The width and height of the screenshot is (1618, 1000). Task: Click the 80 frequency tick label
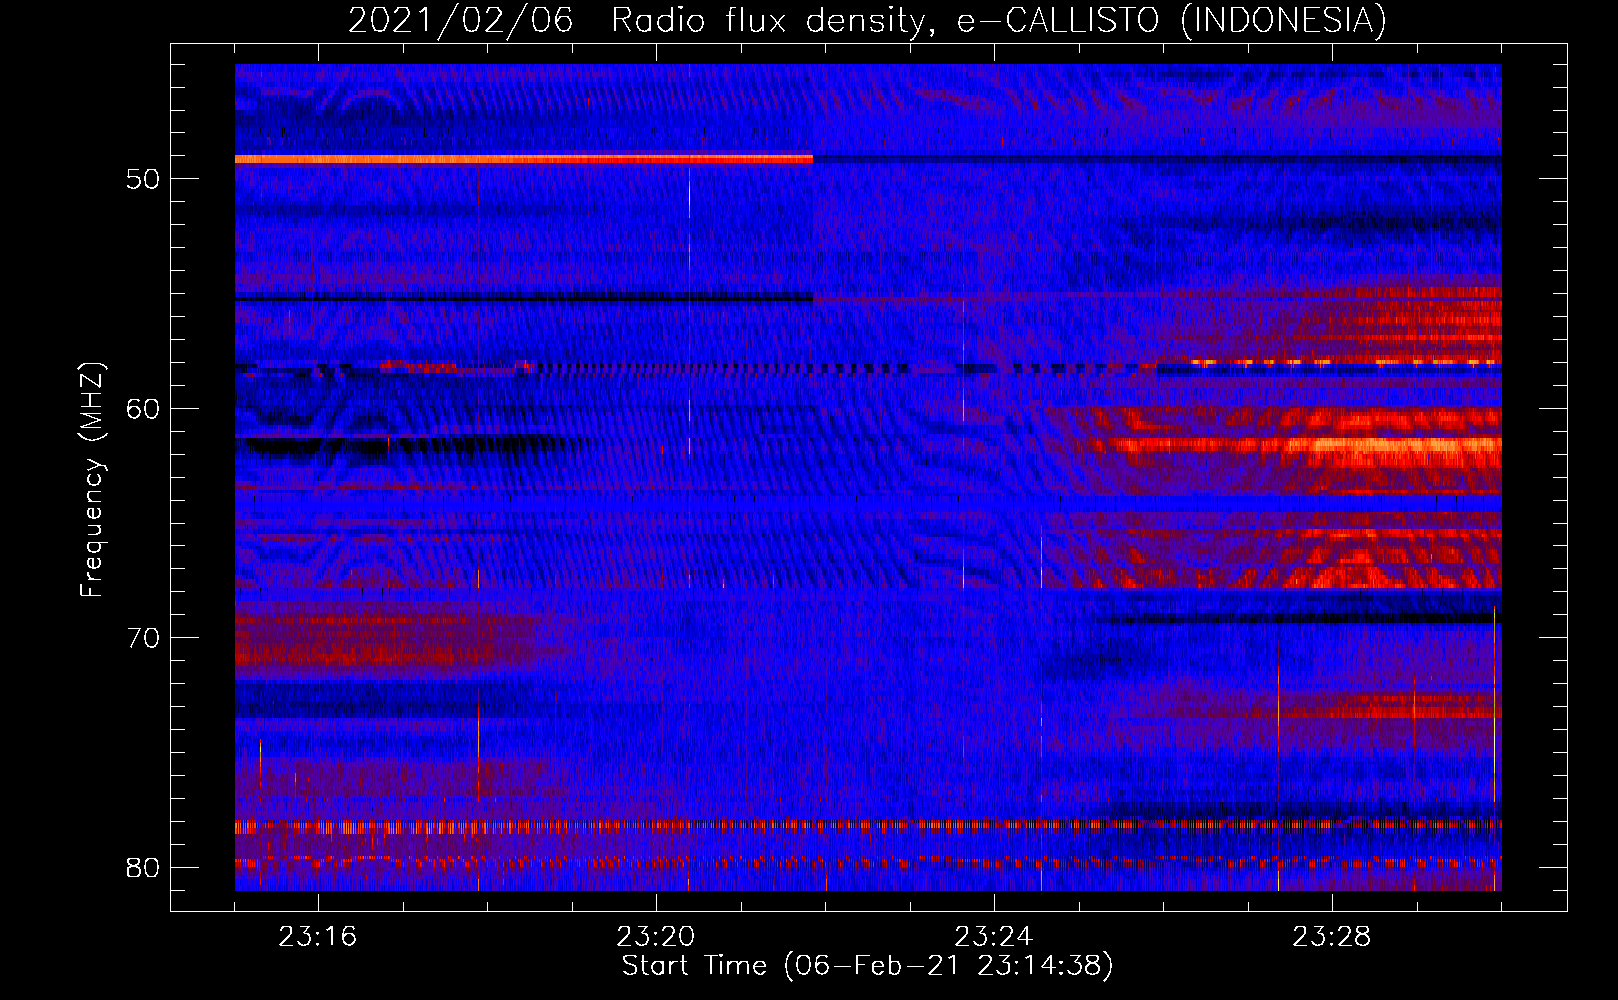click(x=143, y=867)
